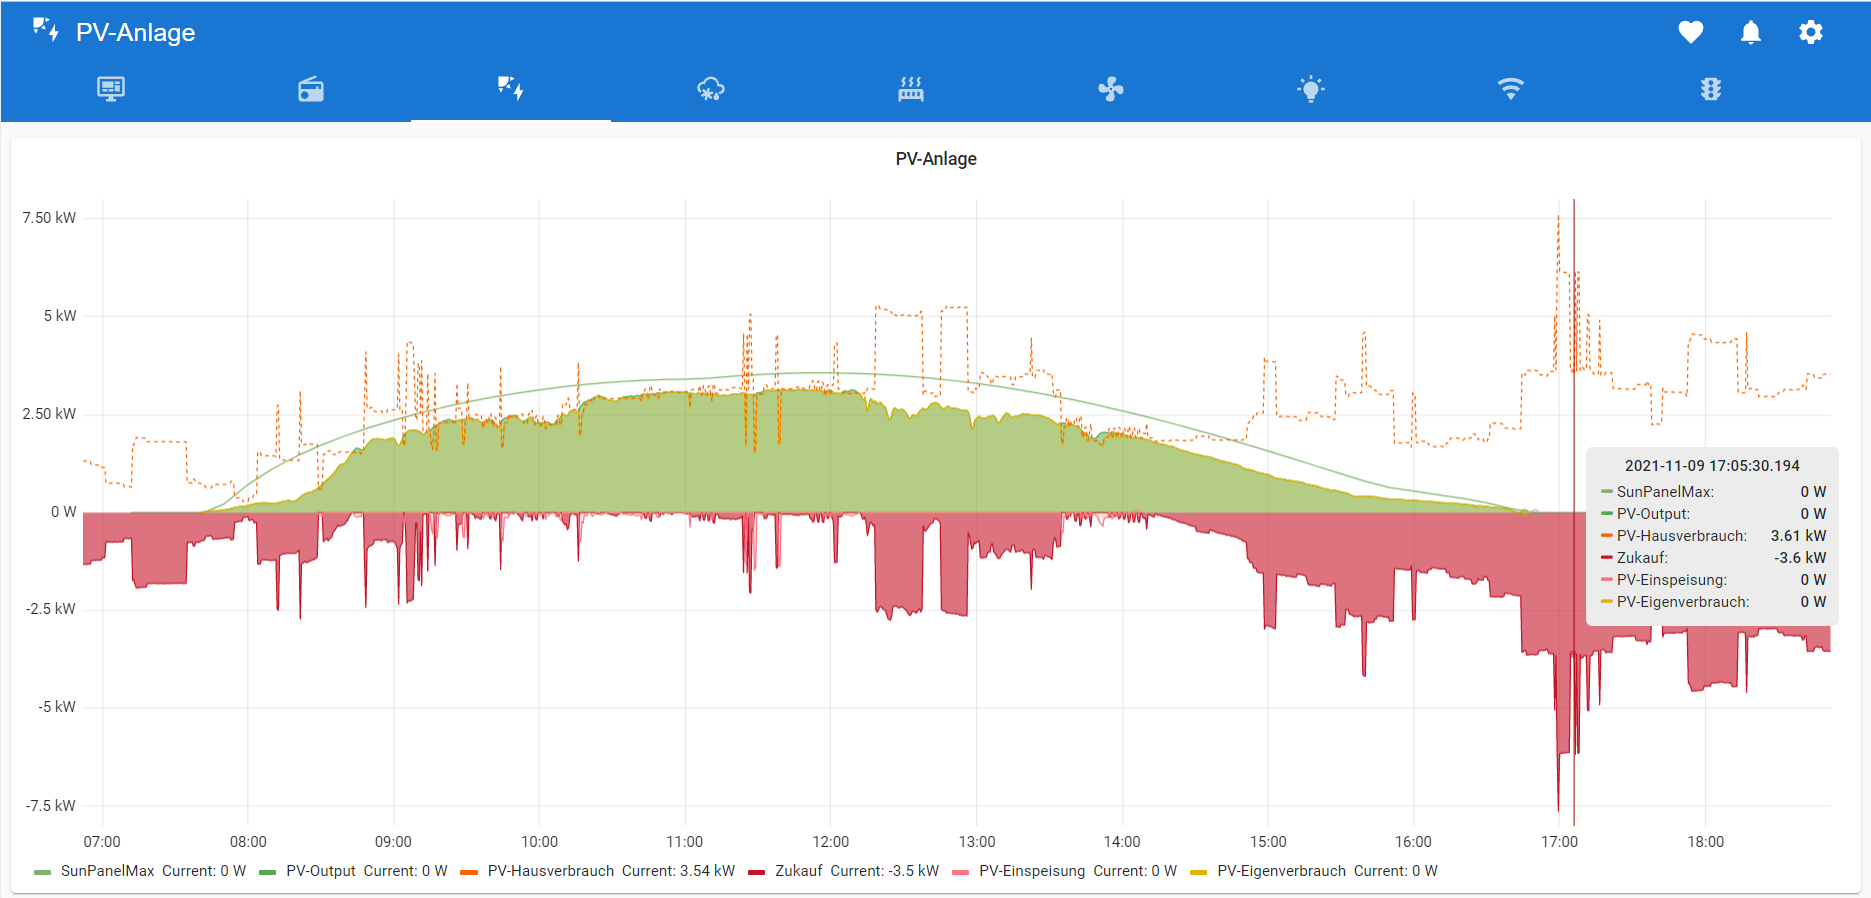The image size is (1871, 898).
Task: Click Zukauf red legend color swatch
Action: (756, 872)
